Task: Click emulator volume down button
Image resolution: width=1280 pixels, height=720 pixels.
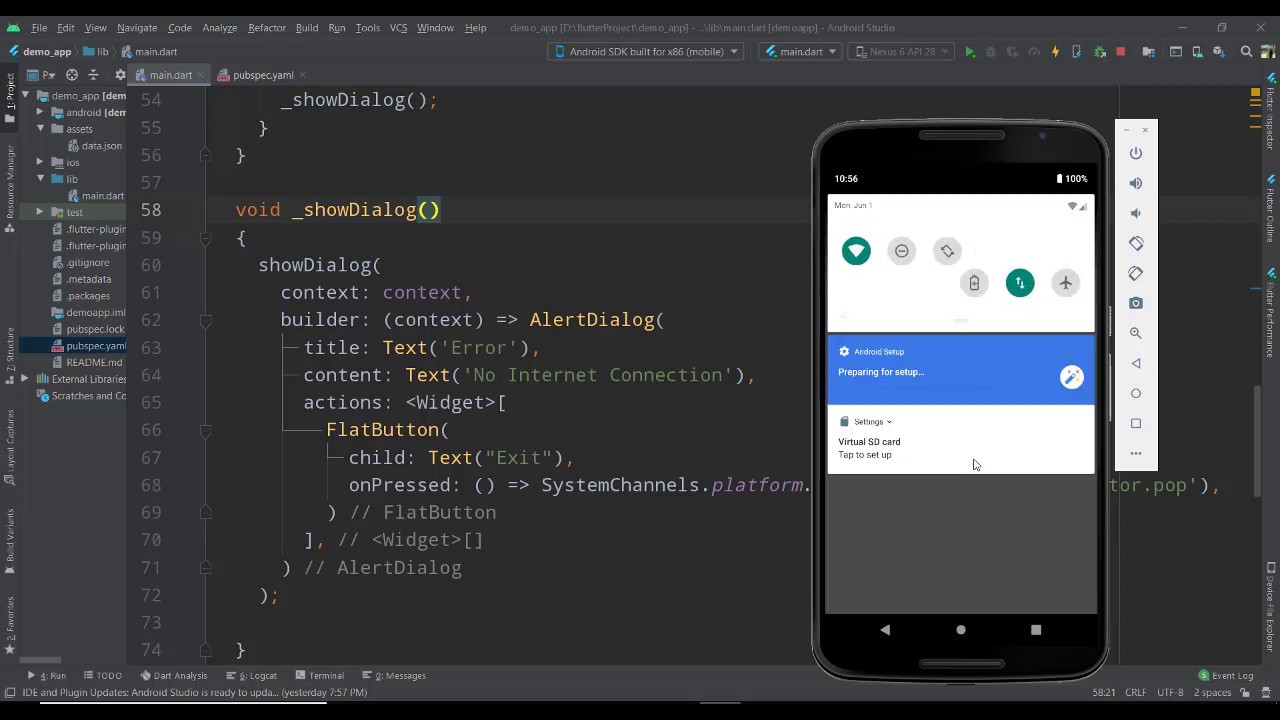Action: click(1136, 213)
